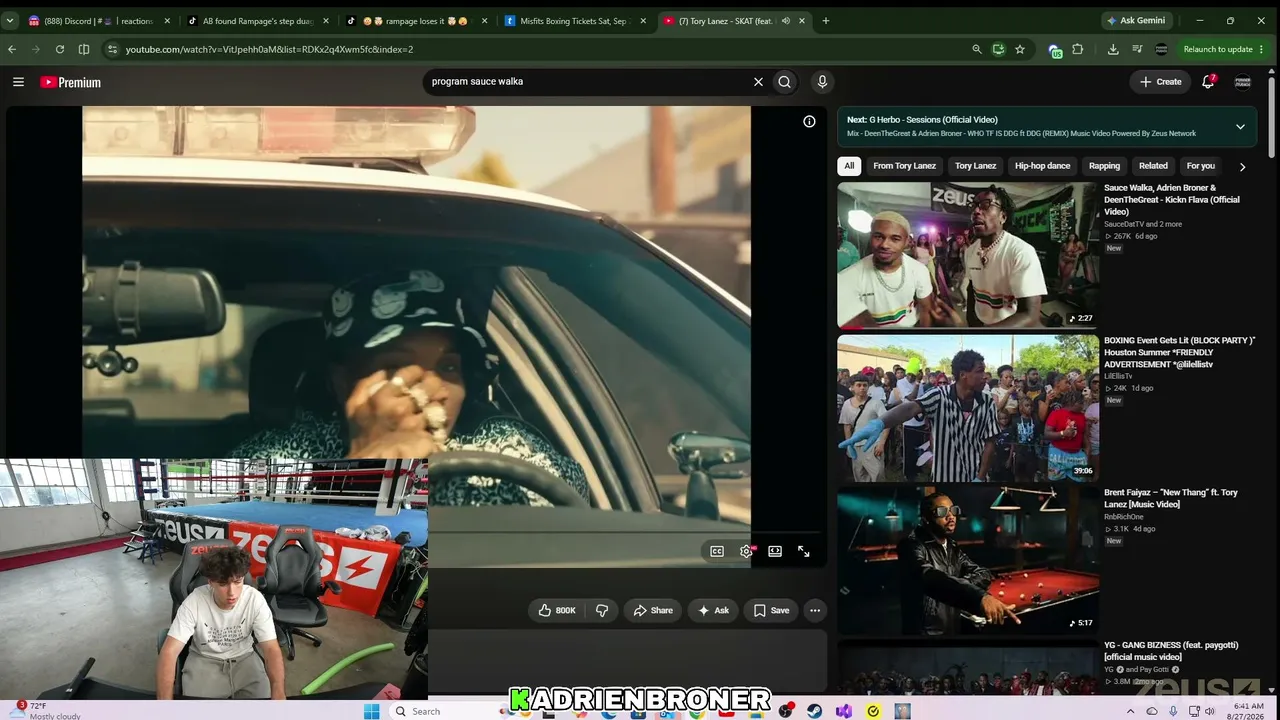Open the Chrome side panel button

point(84,49)
